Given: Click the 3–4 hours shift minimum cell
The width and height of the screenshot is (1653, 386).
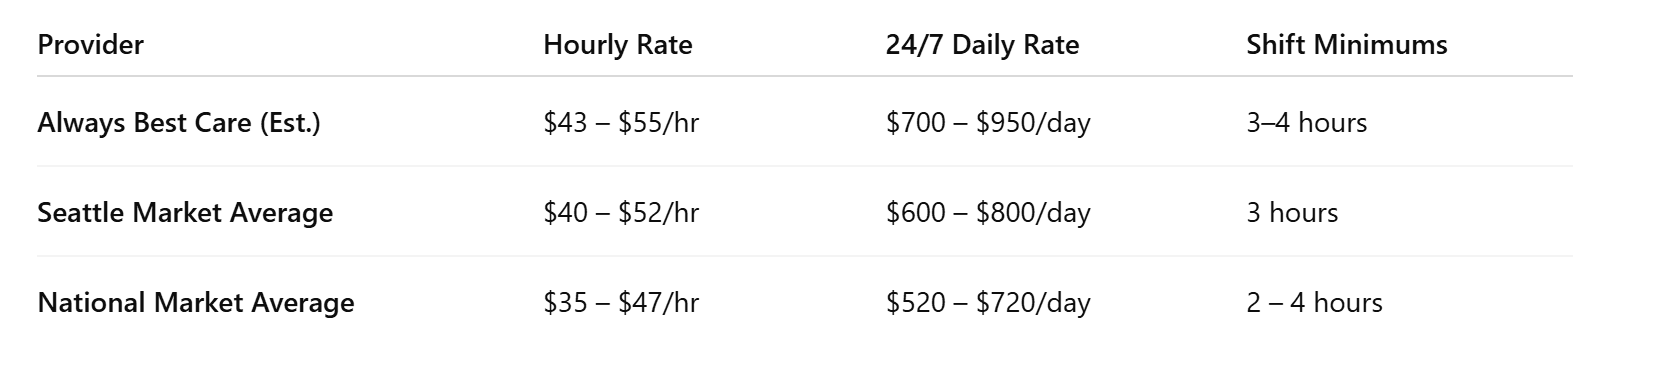Looking at the screenshot, I should coord(1306,123).
